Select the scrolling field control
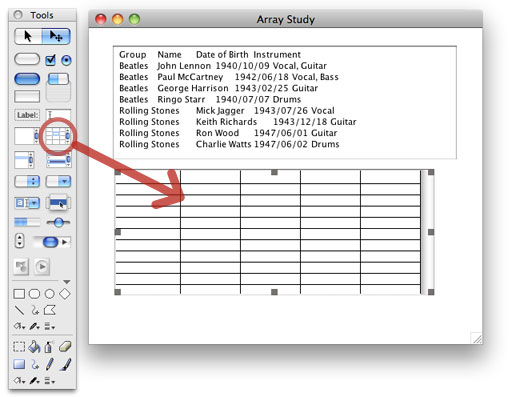The image size is (512, 397). point(27,136)
